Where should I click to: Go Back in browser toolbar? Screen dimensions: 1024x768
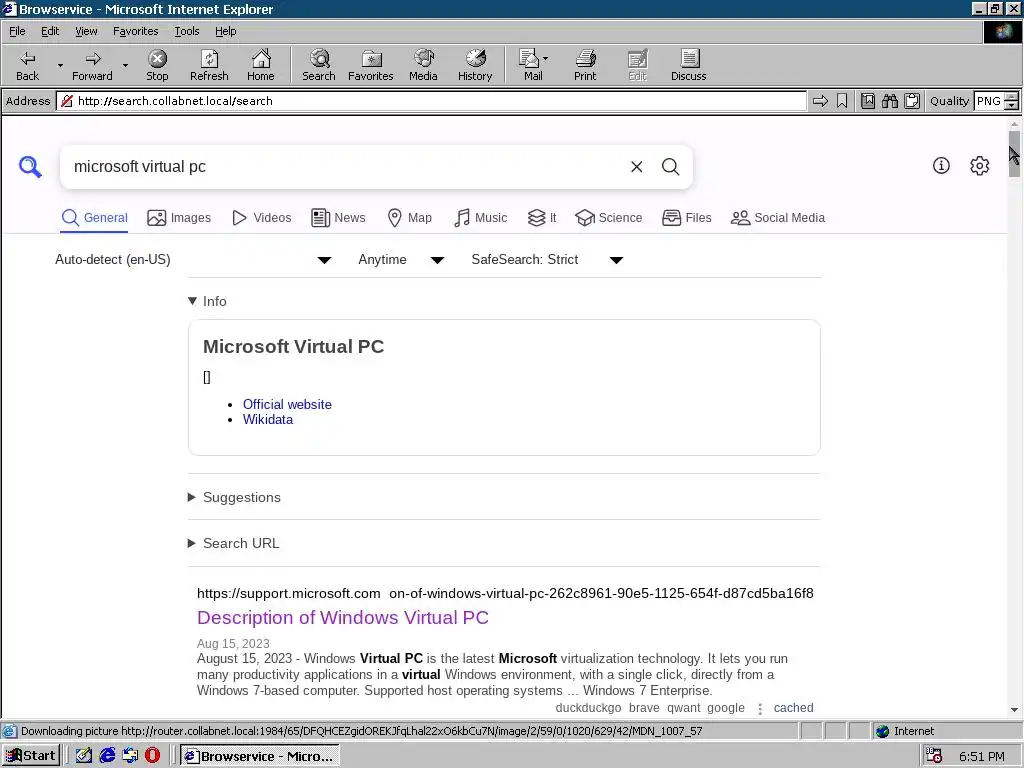point(27,65)
